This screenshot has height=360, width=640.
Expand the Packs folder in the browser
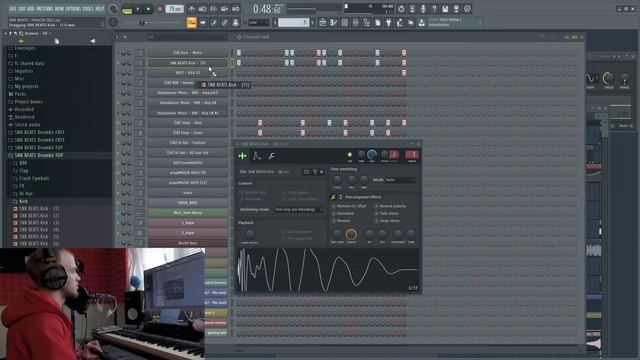tap(20, 94)
